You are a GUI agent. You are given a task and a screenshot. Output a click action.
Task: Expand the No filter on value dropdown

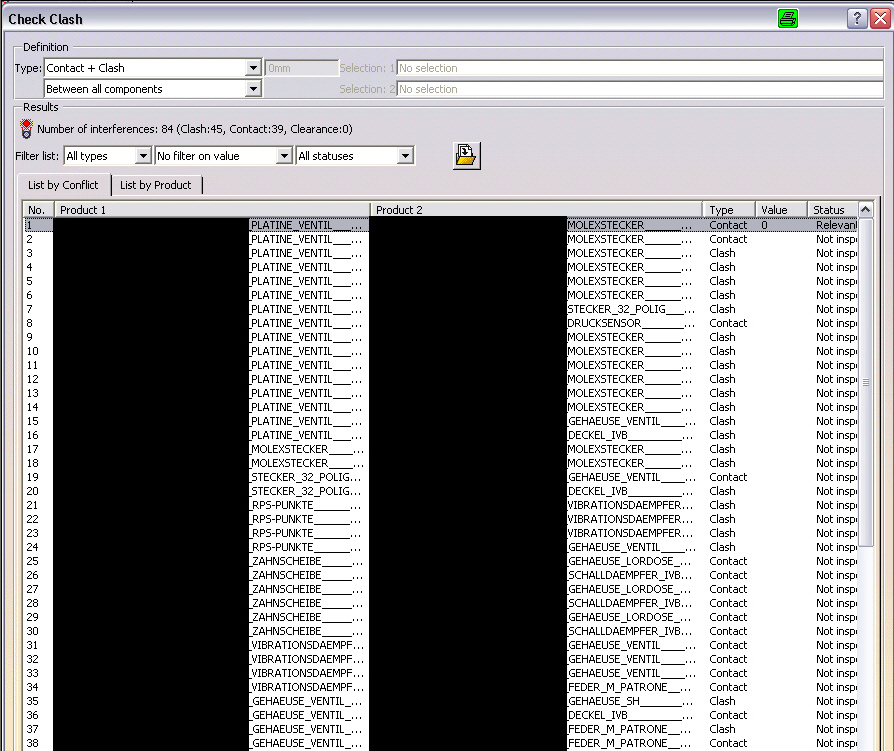click(x=284, y=156)
